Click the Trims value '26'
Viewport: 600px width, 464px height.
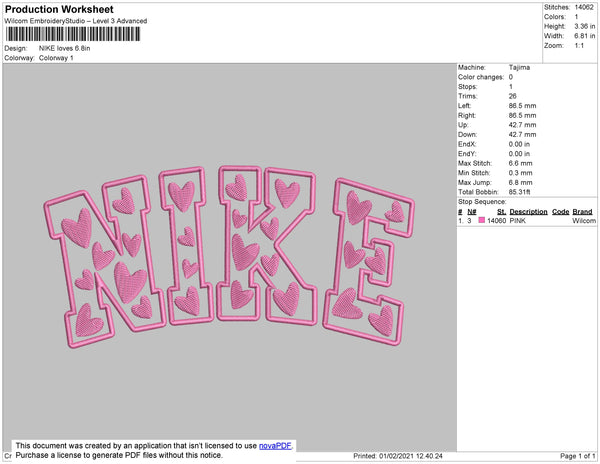(x=513, y=96)
